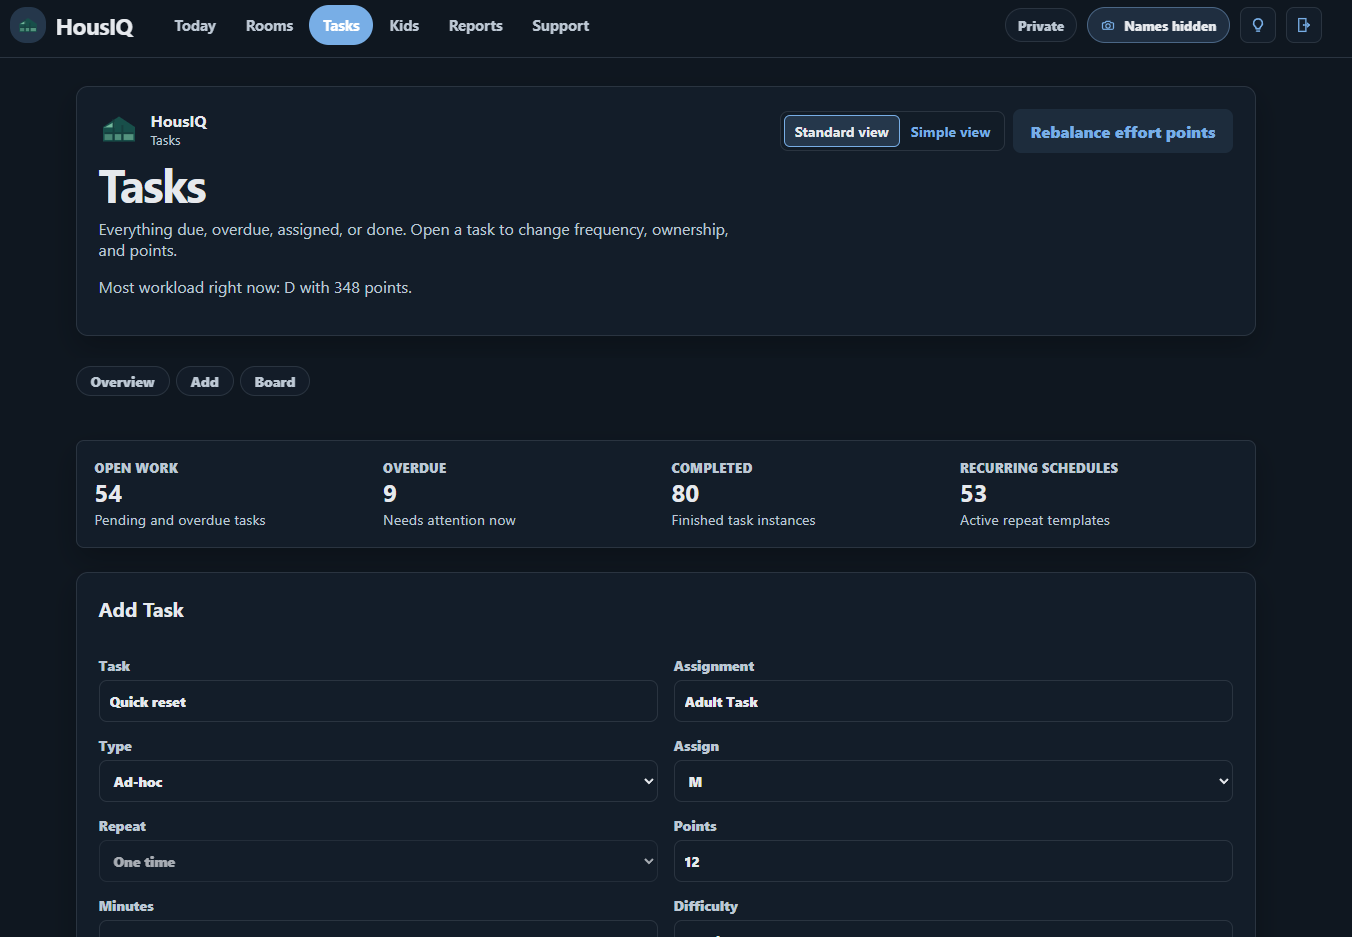The width and height of the screenshot is (1352, 937).
Task: Toggle the Private mode pill
Action: pyautogui.click(x=1040, y=24)
